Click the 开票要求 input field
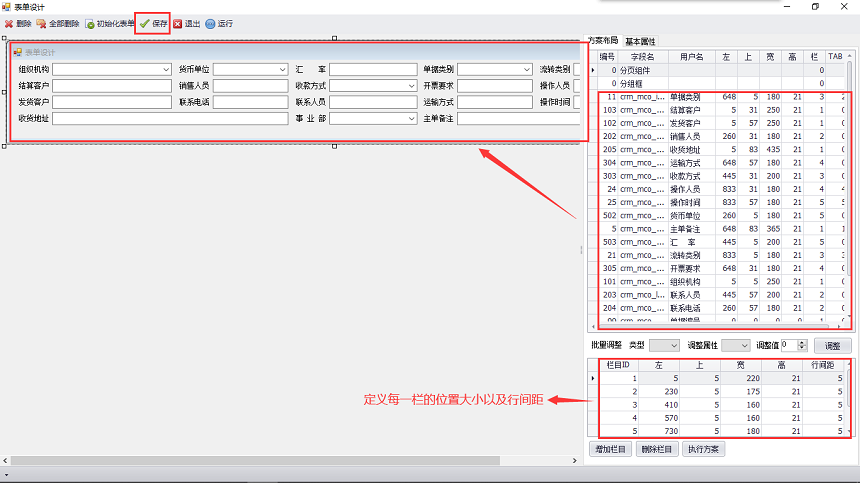The height and width of the screenshot is (483, 860). pos(495,86)
